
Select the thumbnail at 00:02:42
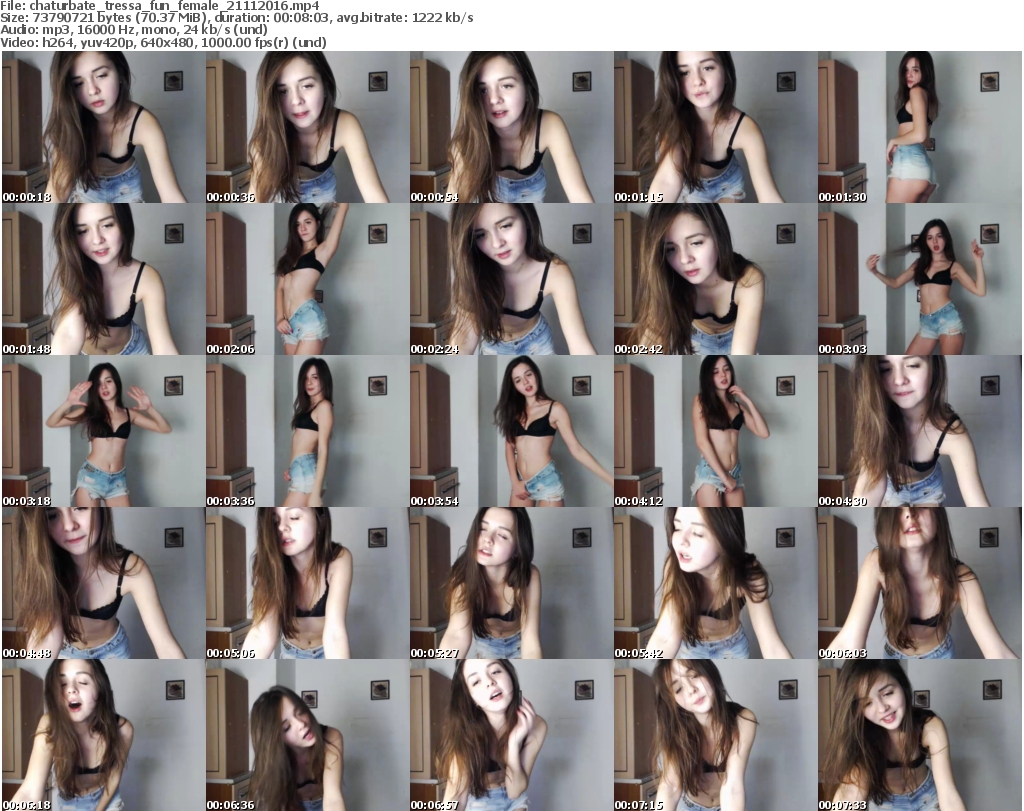tap(715, 279)
